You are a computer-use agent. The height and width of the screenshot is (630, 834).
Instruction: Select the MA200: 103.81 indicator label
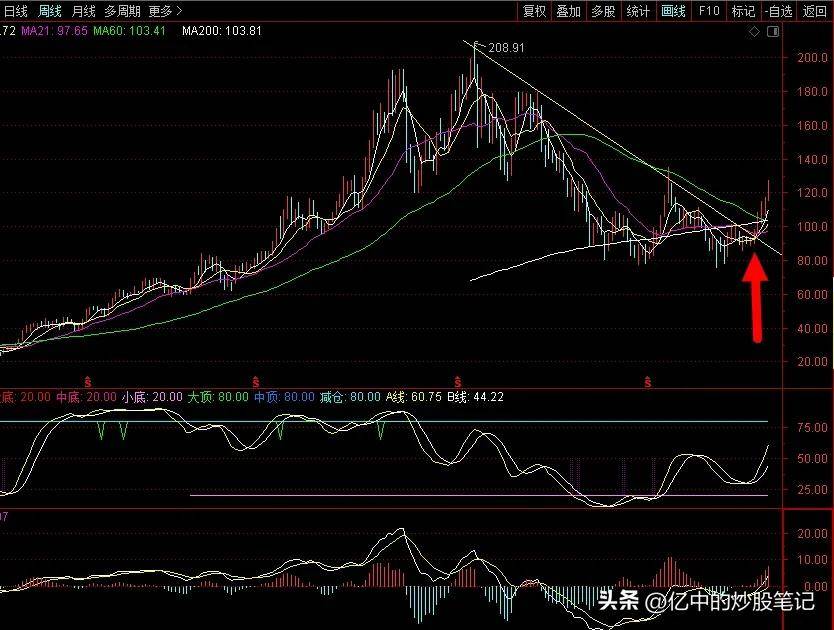[x=222, y=31]
